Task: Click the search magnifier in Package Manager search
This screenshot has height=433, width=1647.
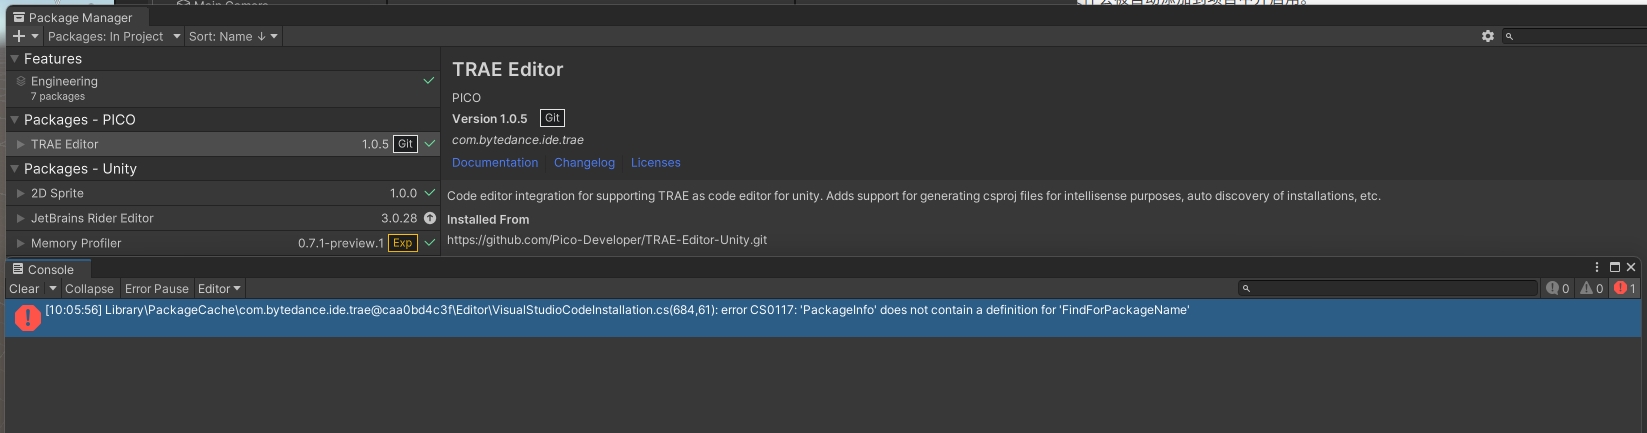Action: point(1510,36)
